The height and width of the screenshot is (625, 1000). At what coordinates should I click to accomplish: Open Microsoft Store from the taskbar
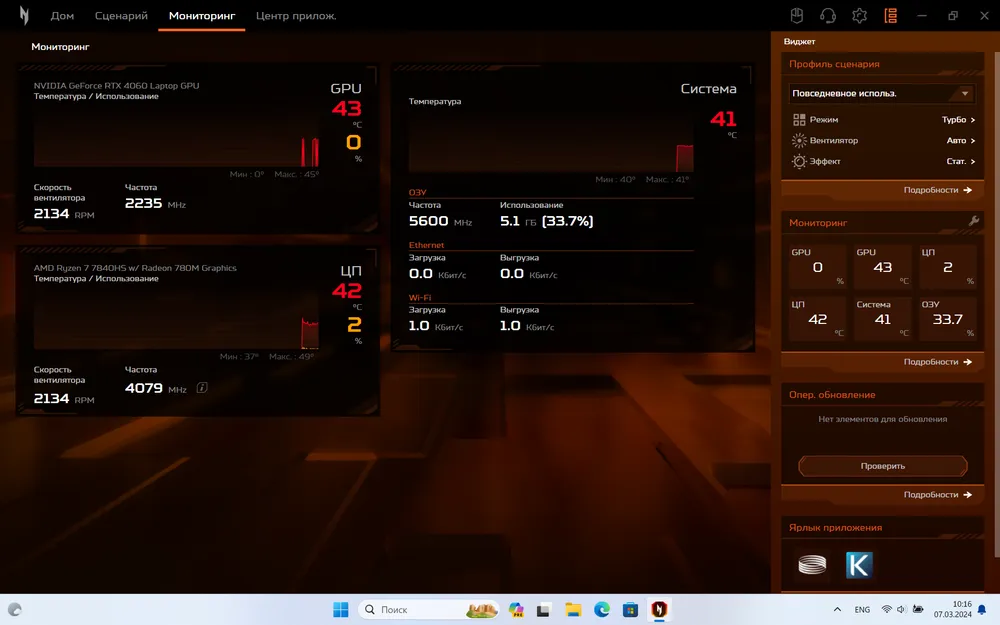click(x=630, y=610)
